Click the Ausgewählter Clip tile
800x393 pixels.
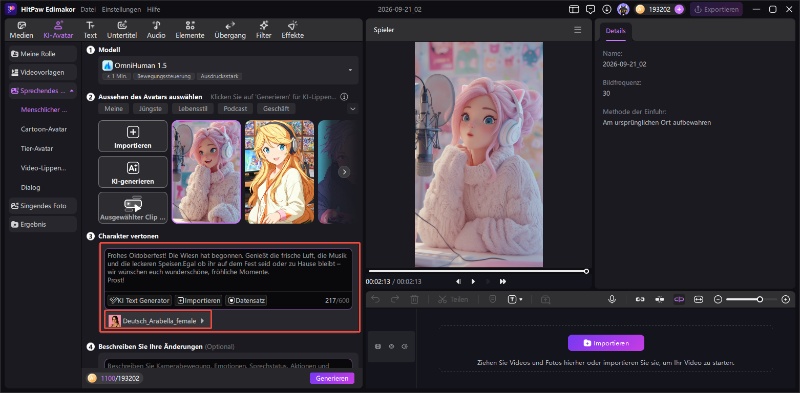tap(133, 208)
